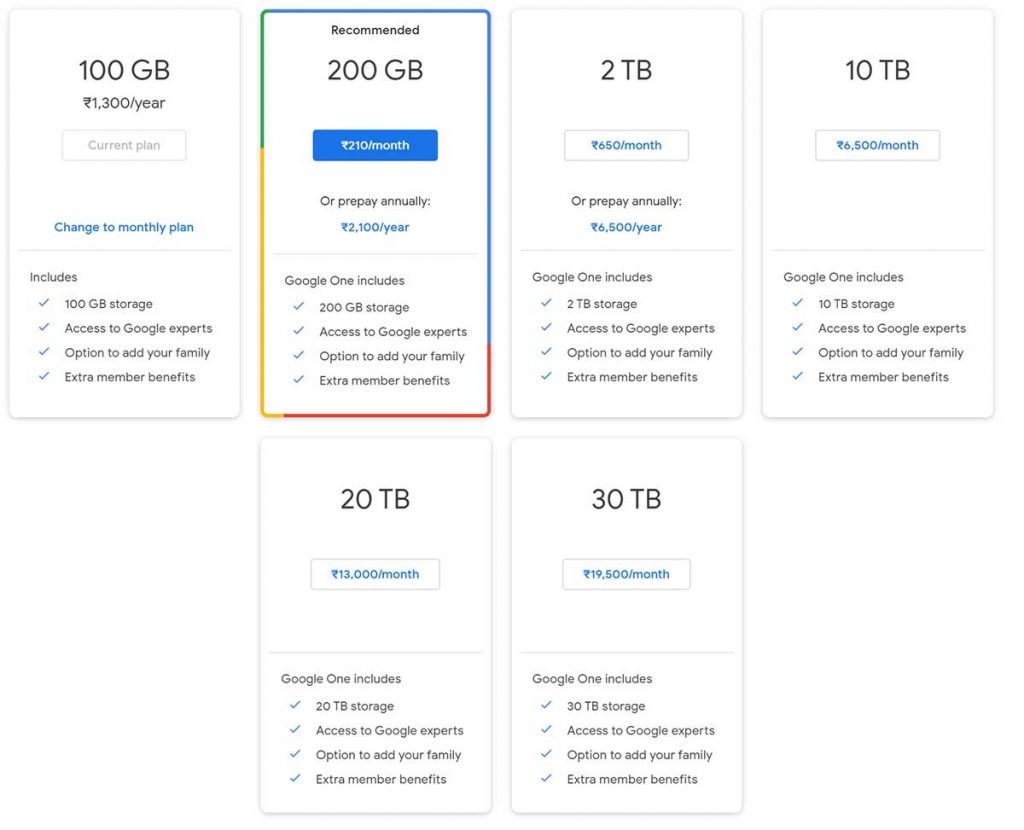Click Extra member benefits text in 30 TB card

632,779
